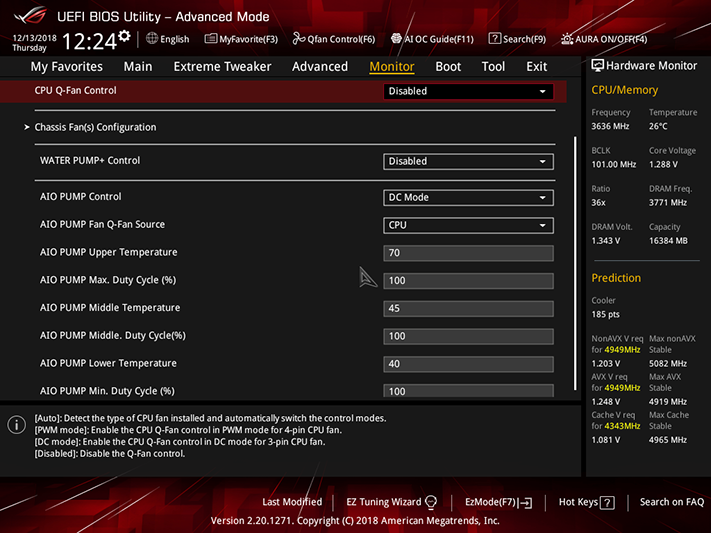711x533 pixels.
Task: Open AIO PUMP Control DC Mode dropdown
Action: 468,197
